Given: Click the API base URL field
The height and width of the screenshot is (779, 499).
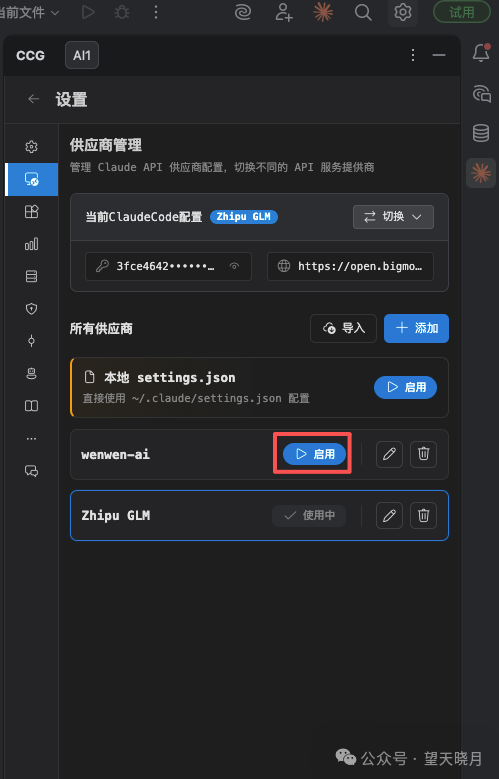Looking at the screenshot, I should tap(350, 266).
